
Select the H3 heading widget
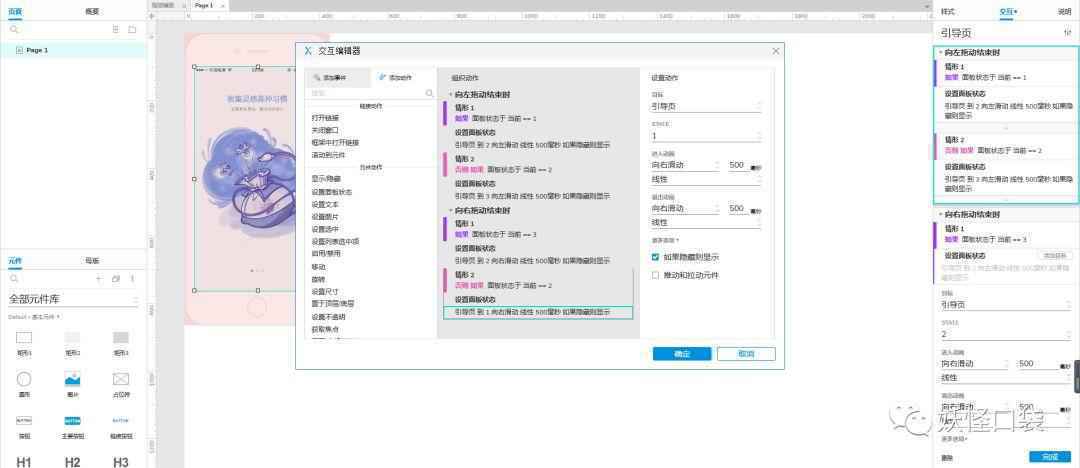coord(121,462)
